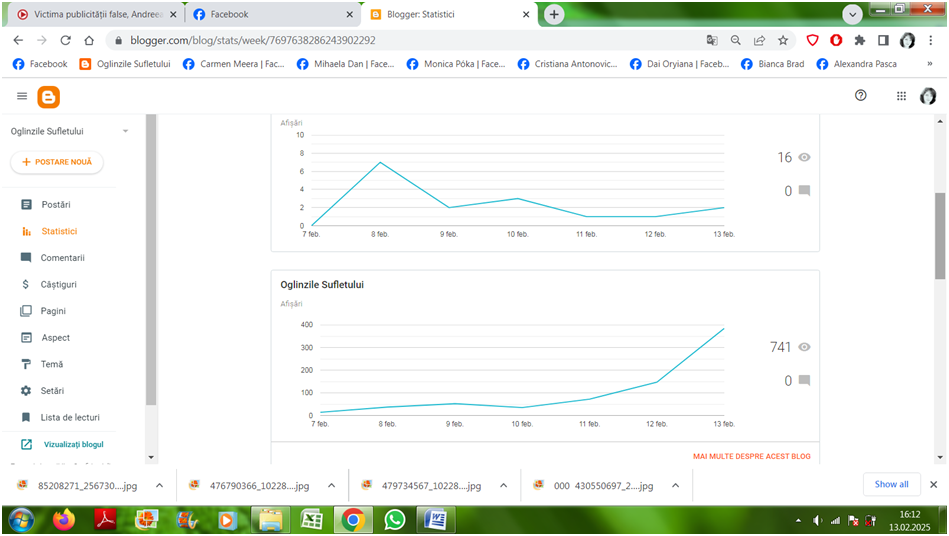
Task: Open the Alexandra Pasca bookmark
Action: tap(857, 64)
